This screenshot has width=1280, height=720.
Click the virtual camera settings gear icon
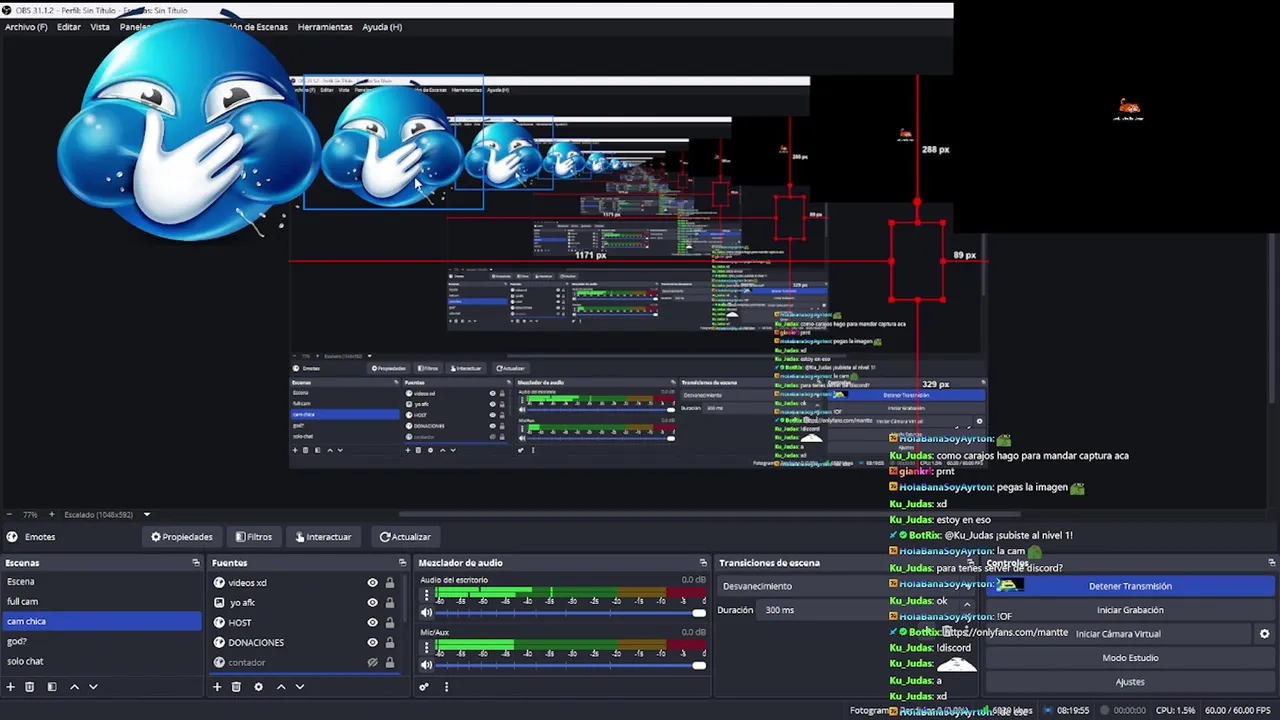(1264, 634)
